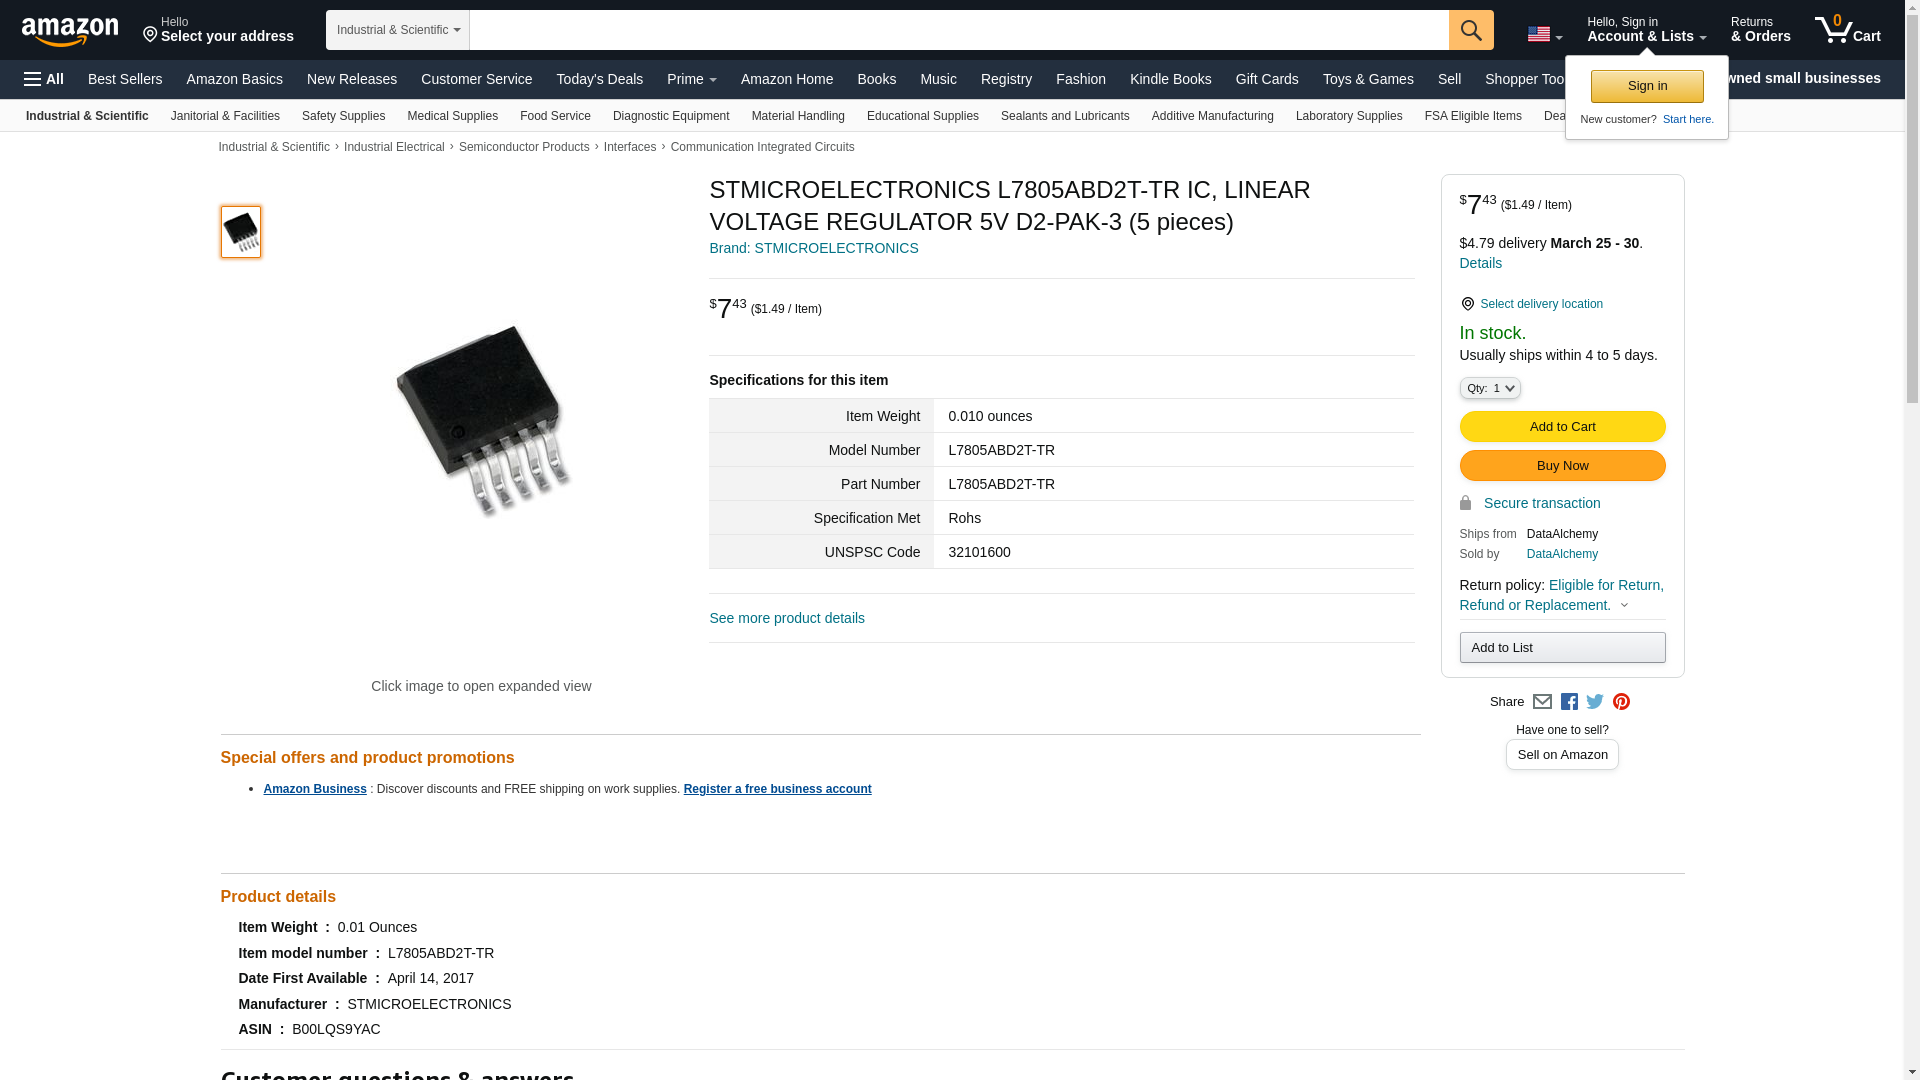Share via email icon
The height and width of the screenshot is (1080, 1920).
point(1542,702)
